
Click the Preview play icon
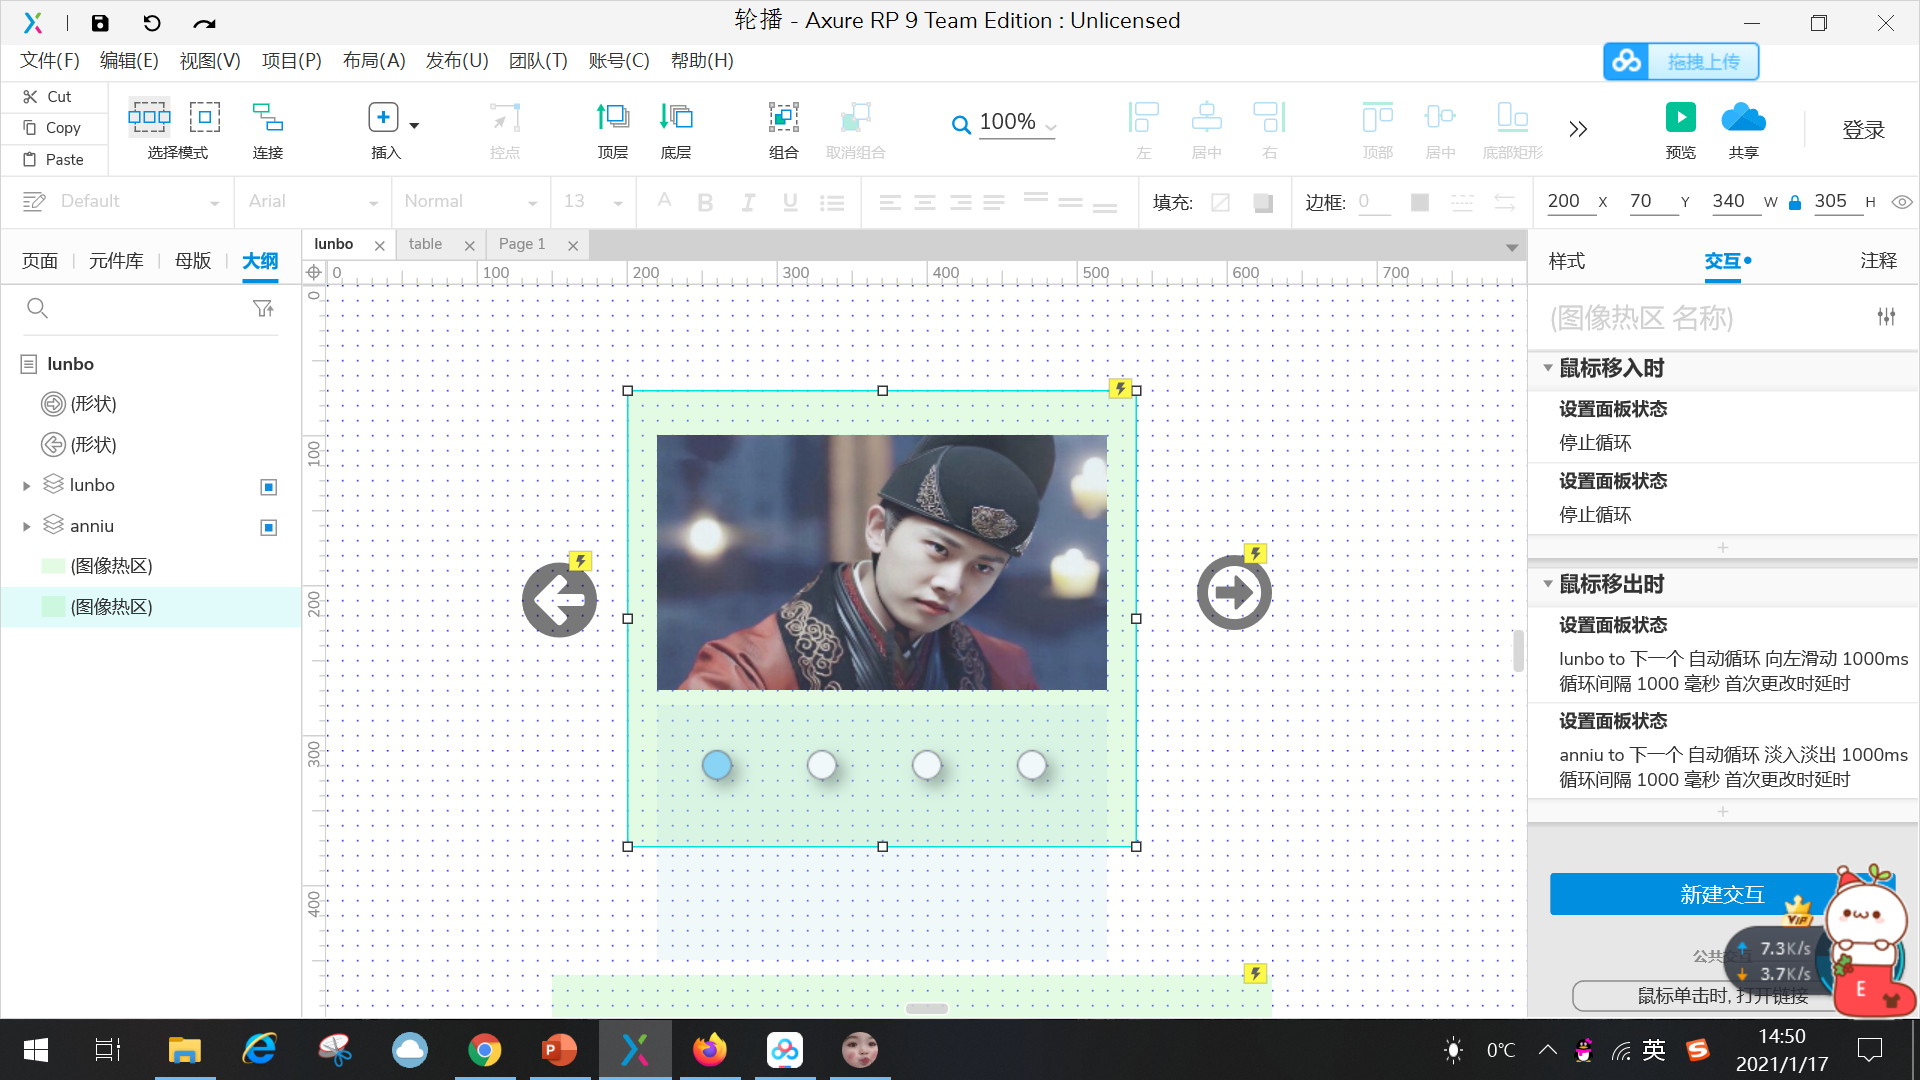[x=1680, y=118]
